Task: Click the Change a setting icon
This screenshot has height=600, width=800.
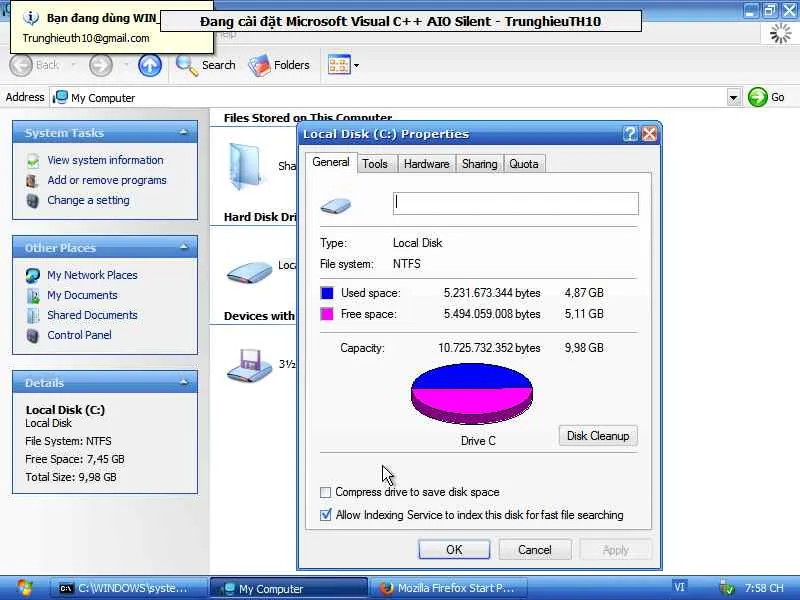Action: click(33, 201)
